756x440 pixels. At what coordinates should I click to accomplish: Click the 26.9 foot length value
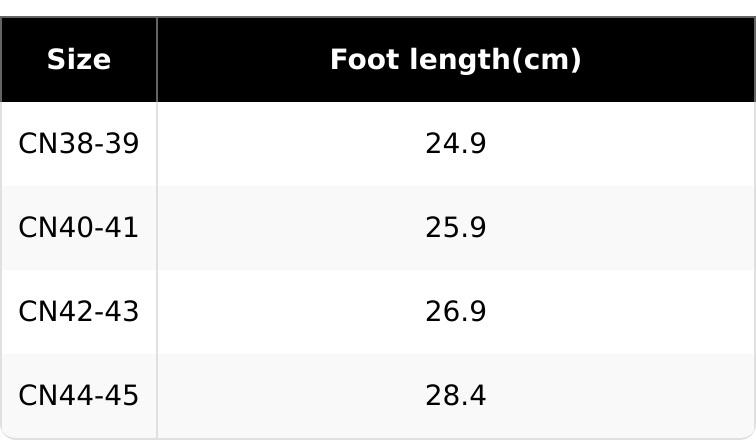coord(455,312)
